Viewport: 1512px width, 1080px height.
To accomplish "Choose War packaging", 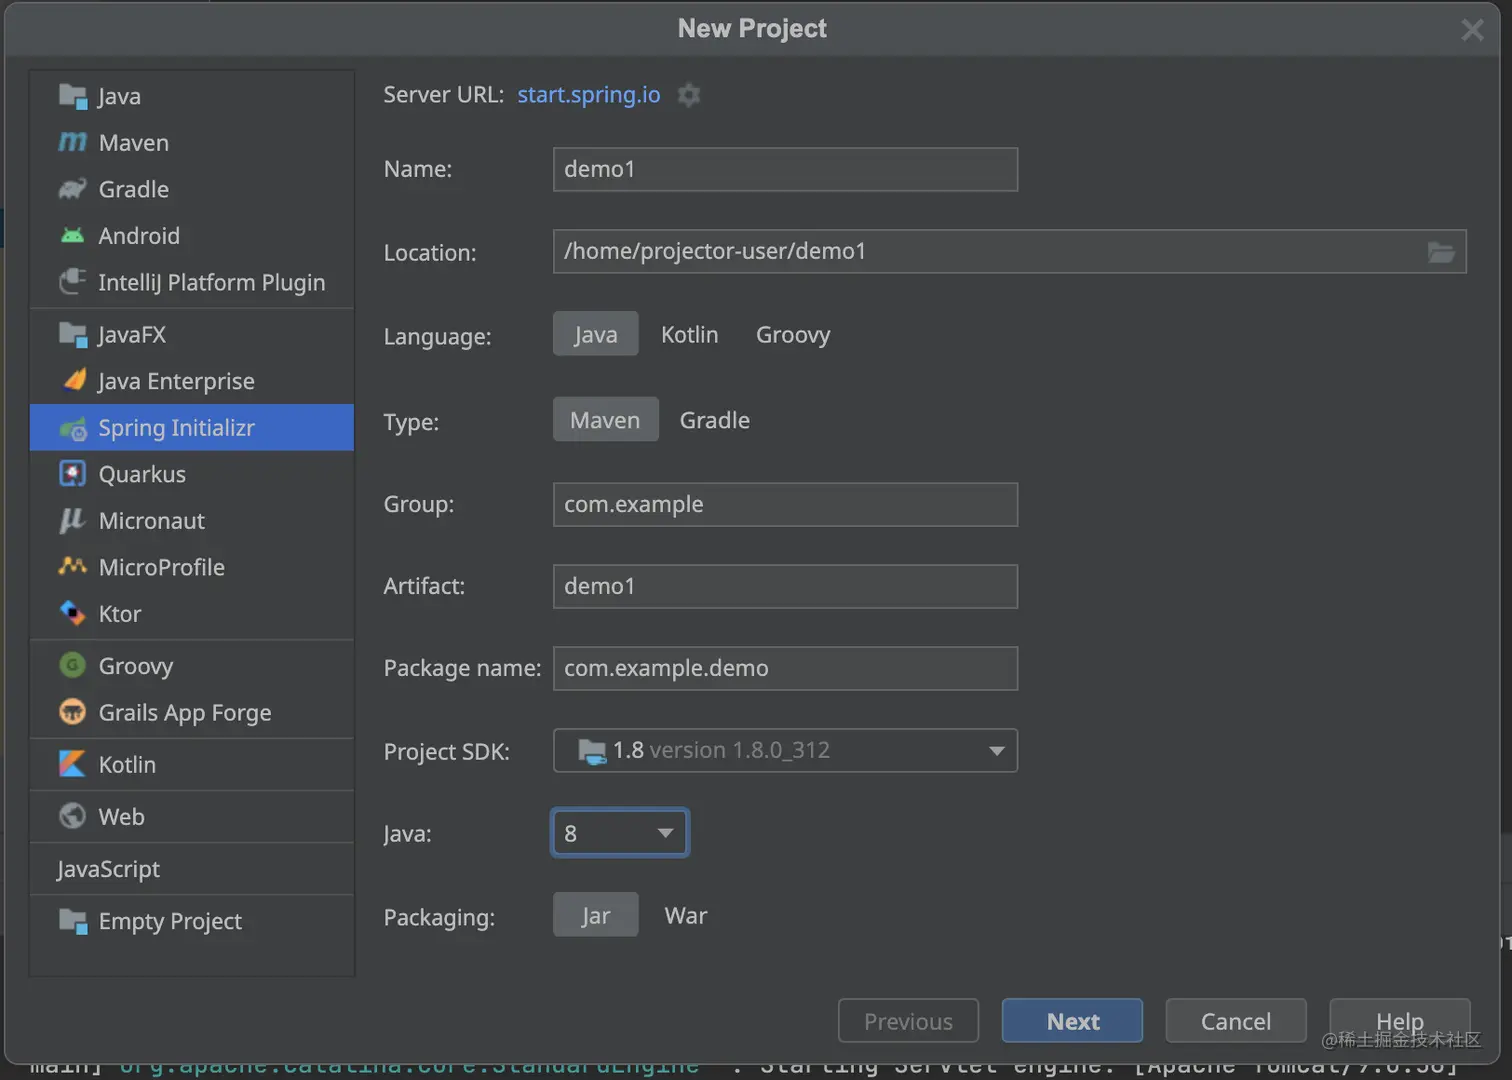I will (685, 916).
